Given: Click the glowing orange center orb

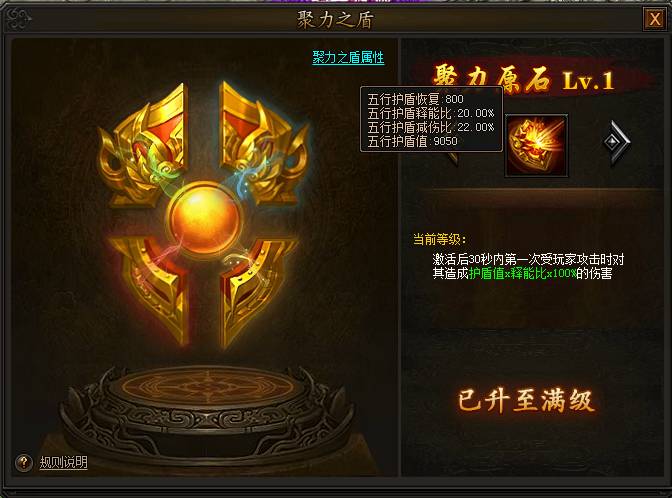Looking at the screenshot, I should click(204, 221).
